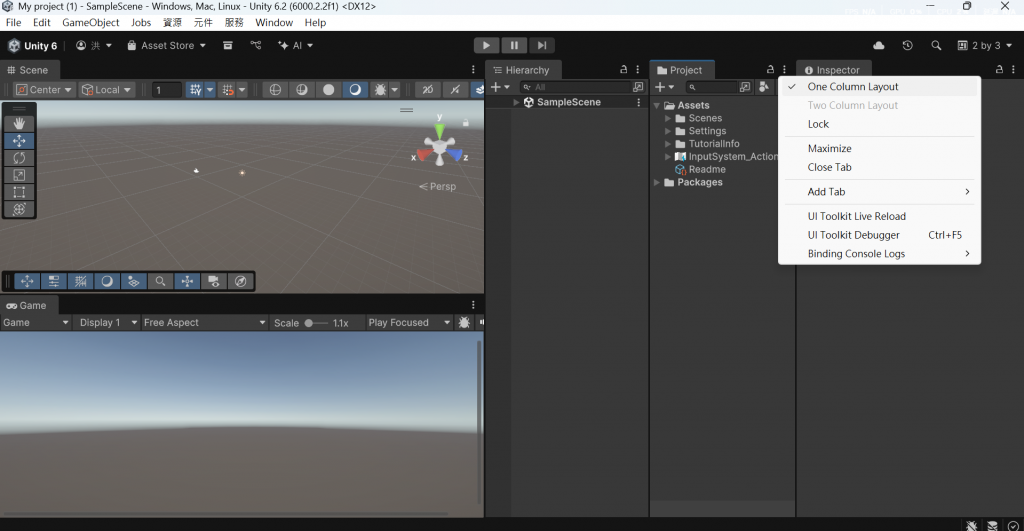Open the Free Aspect dropdown

point(204,323)
